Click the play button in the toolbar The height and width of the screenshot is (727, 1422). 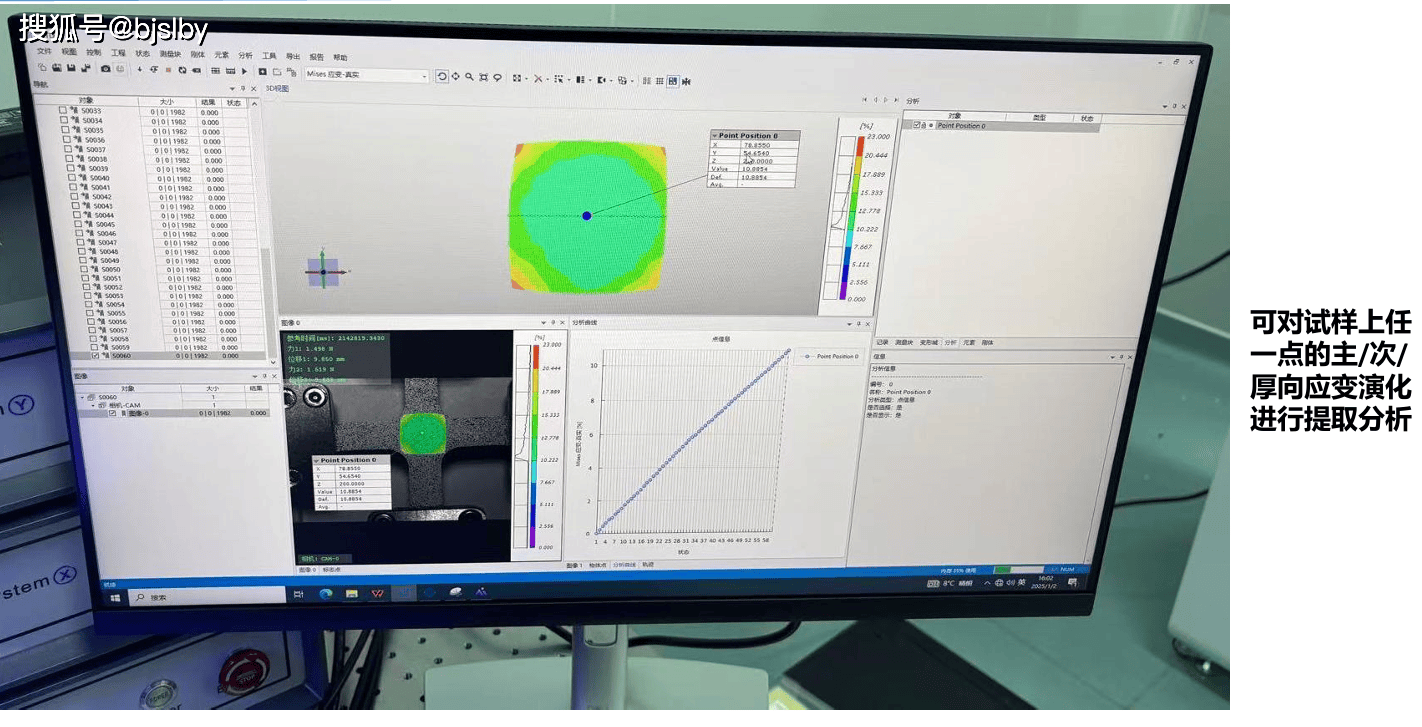246,71
